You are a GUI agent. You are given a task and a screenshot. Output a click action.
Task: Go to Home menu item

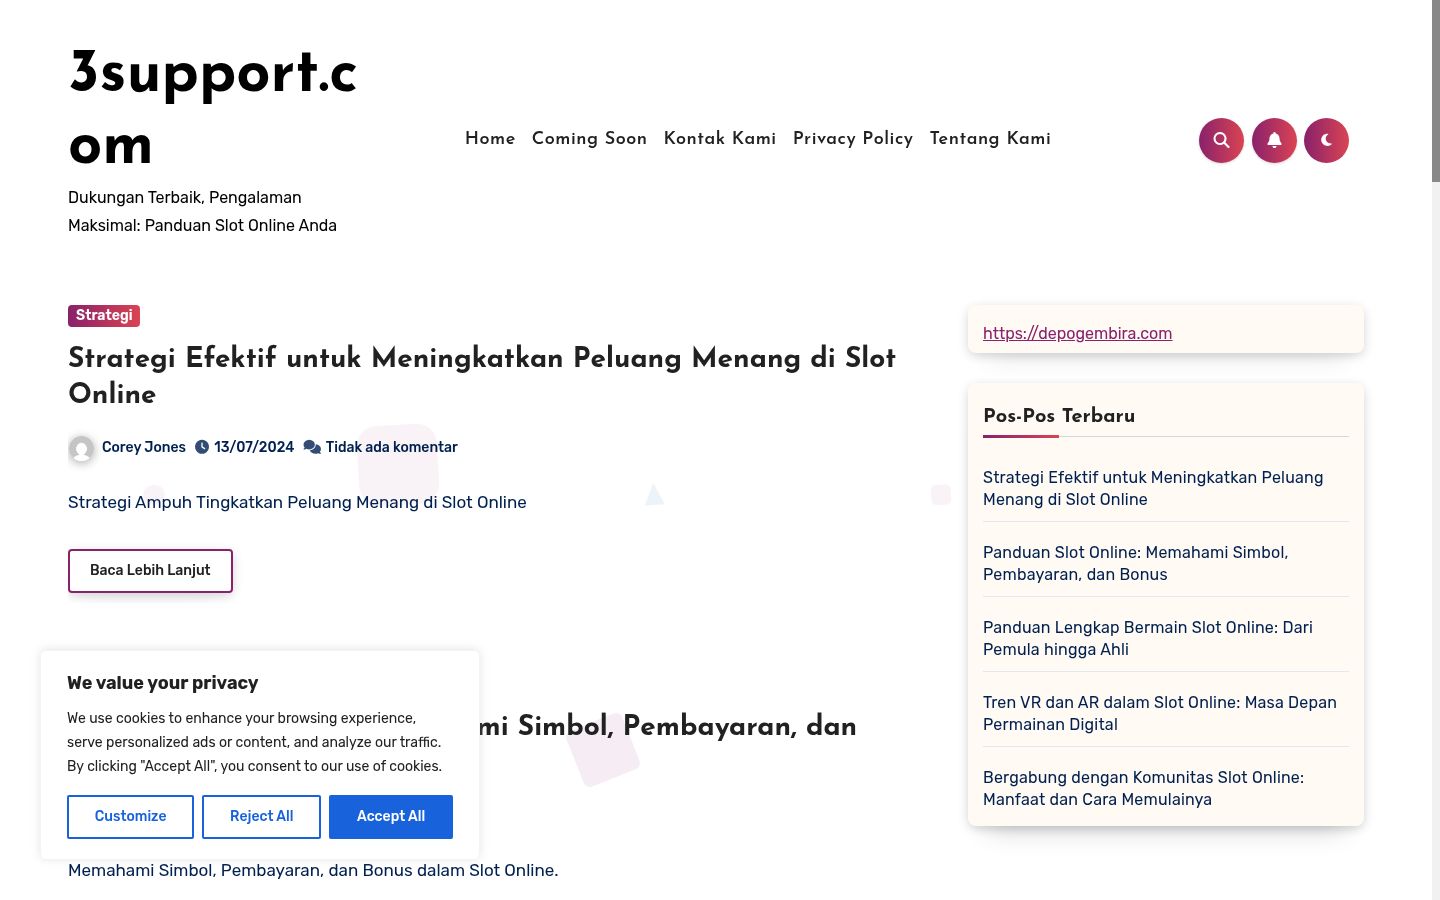490,139
